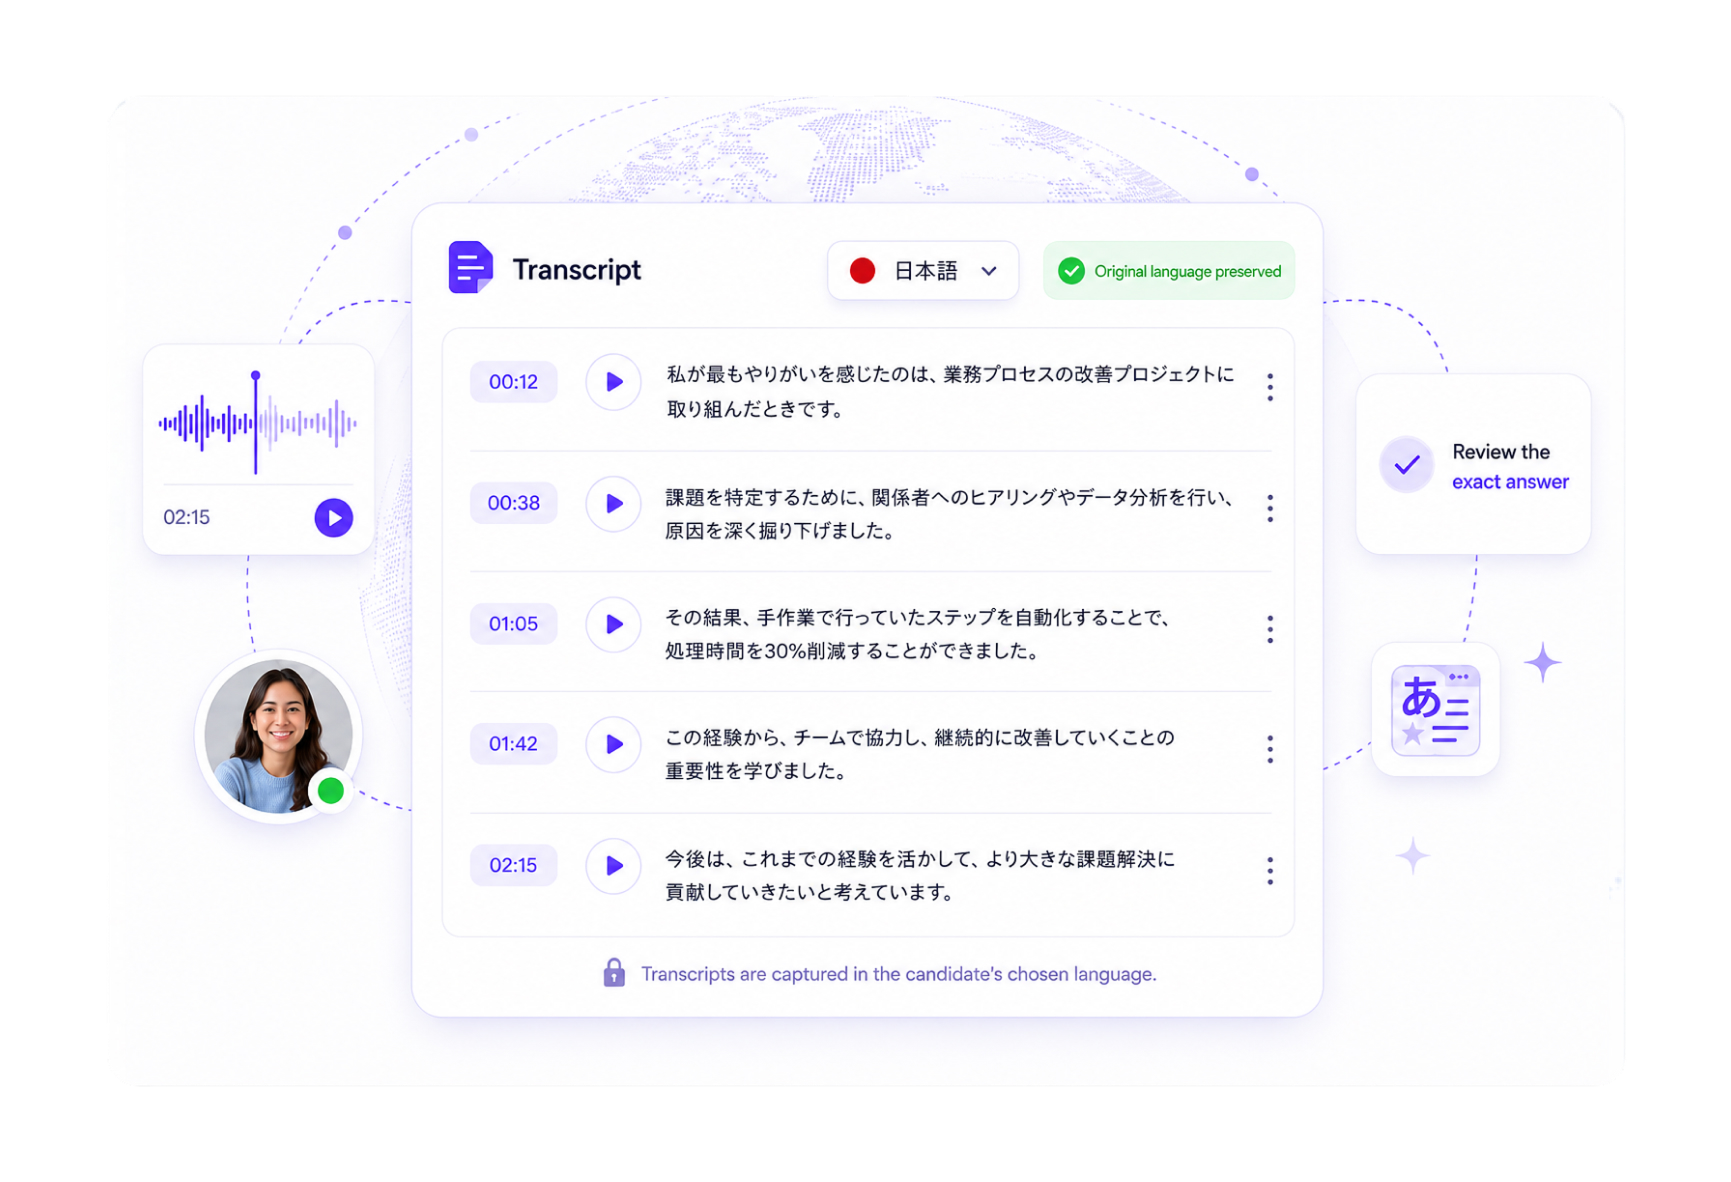Click the 00:12 timestamp badge

(513, 382)
